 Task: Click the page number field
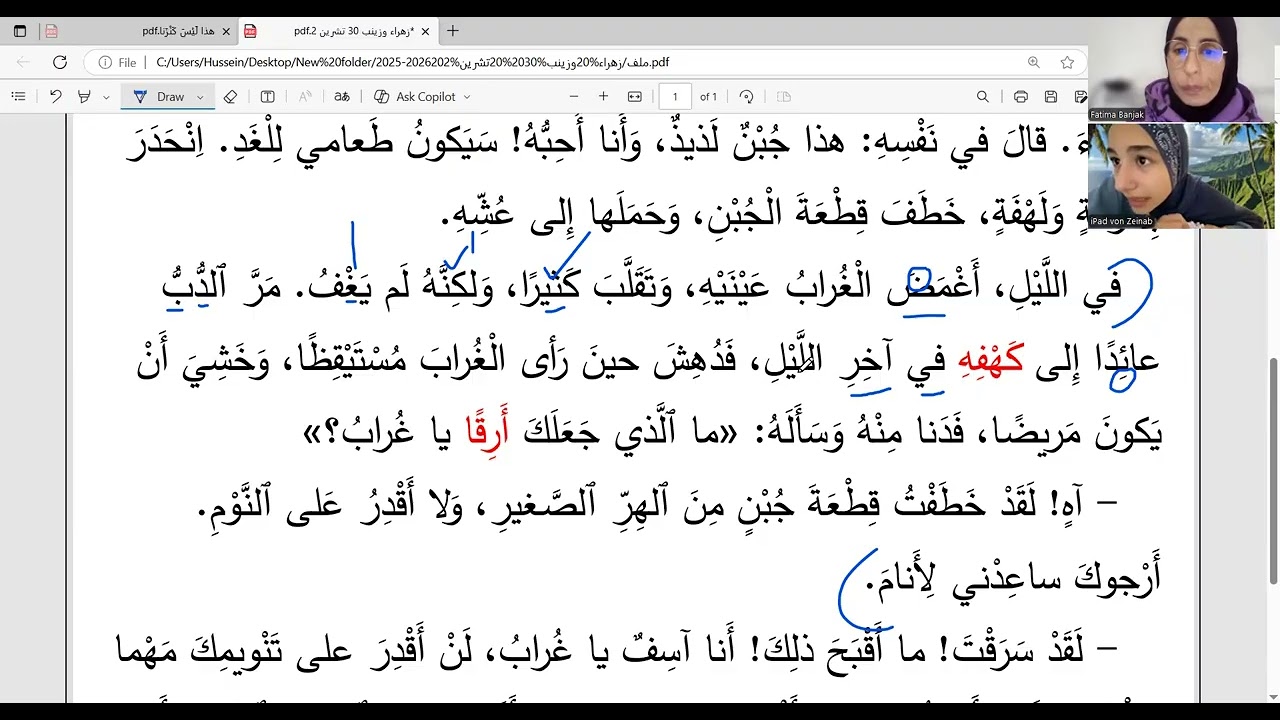point(675,97)
